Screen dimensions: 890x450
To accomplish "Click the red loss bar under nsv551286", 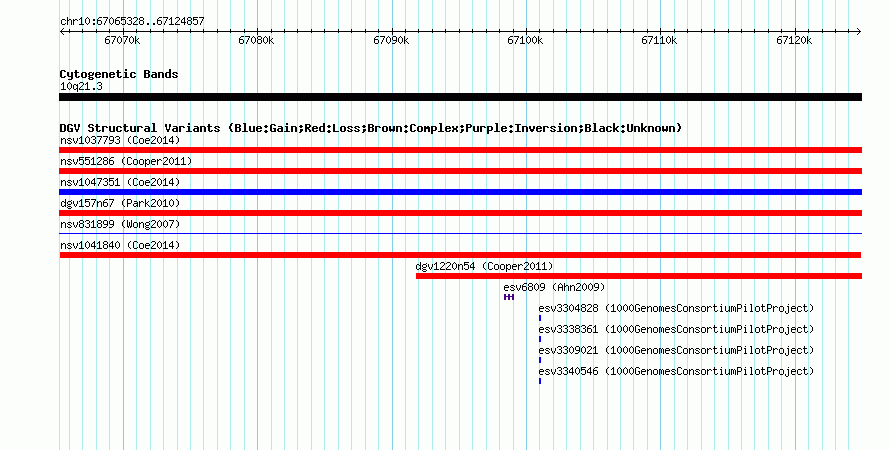I will [460, 171].
